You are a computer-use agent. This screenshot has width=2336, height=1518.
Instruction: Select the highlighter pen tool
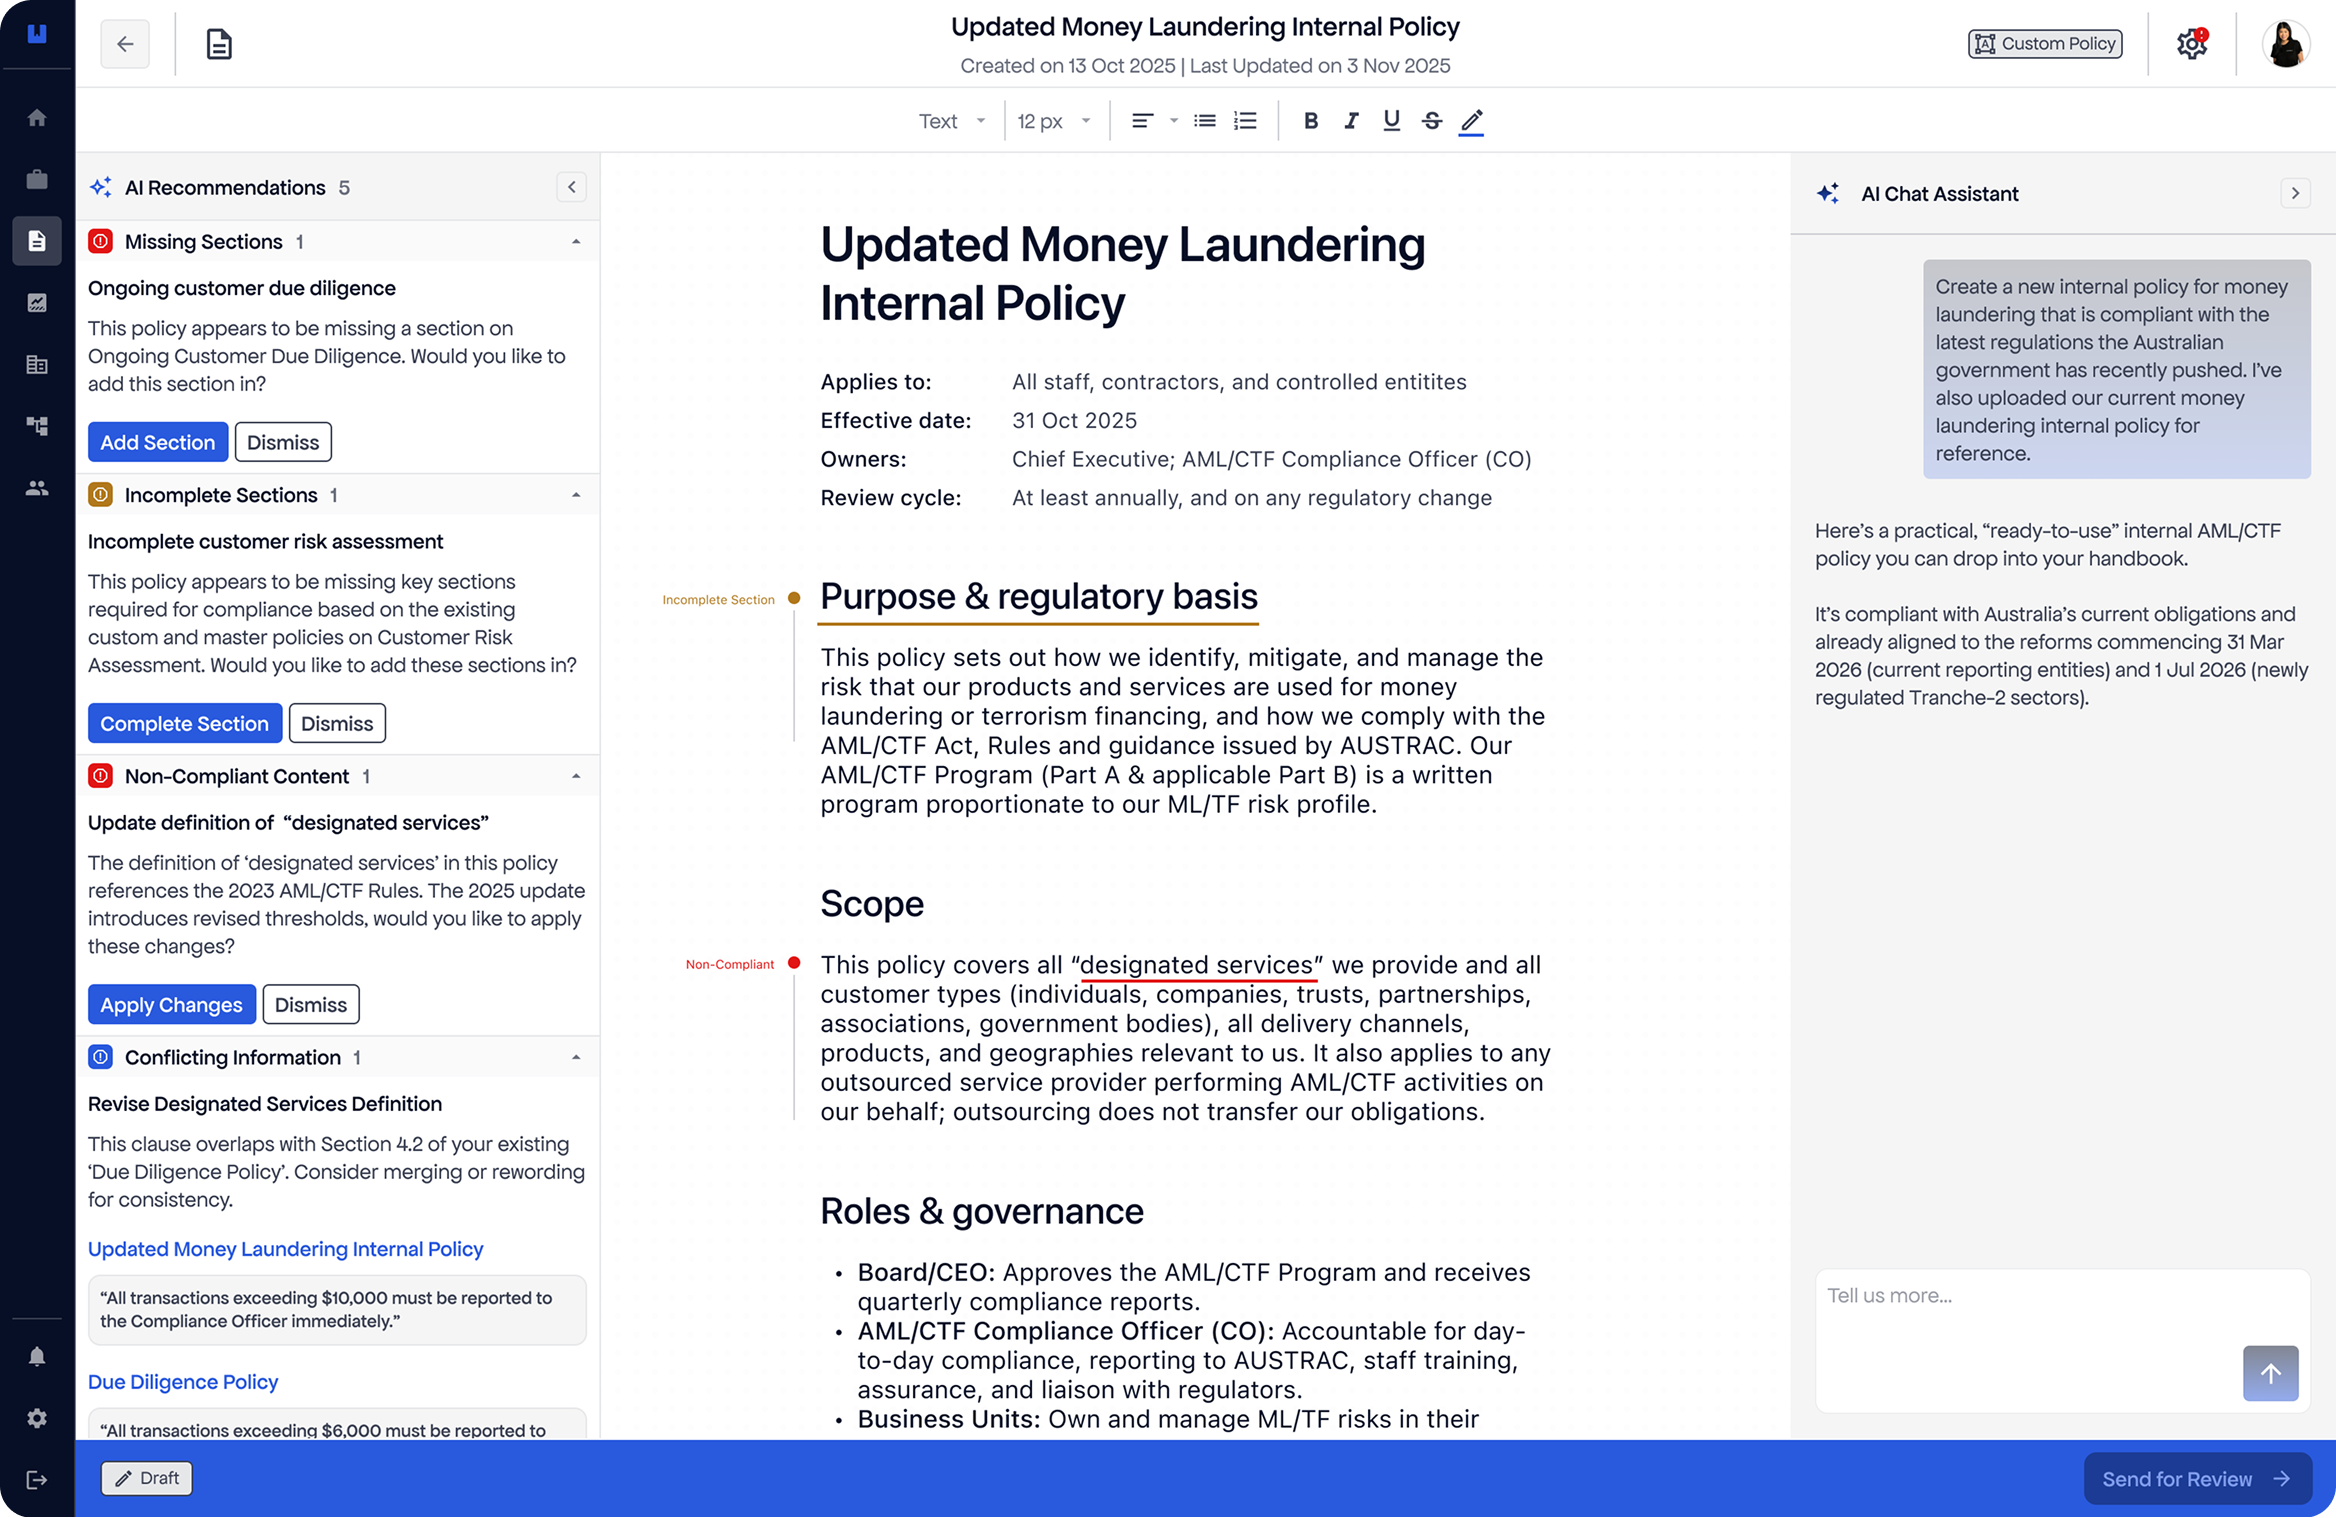1471,121
